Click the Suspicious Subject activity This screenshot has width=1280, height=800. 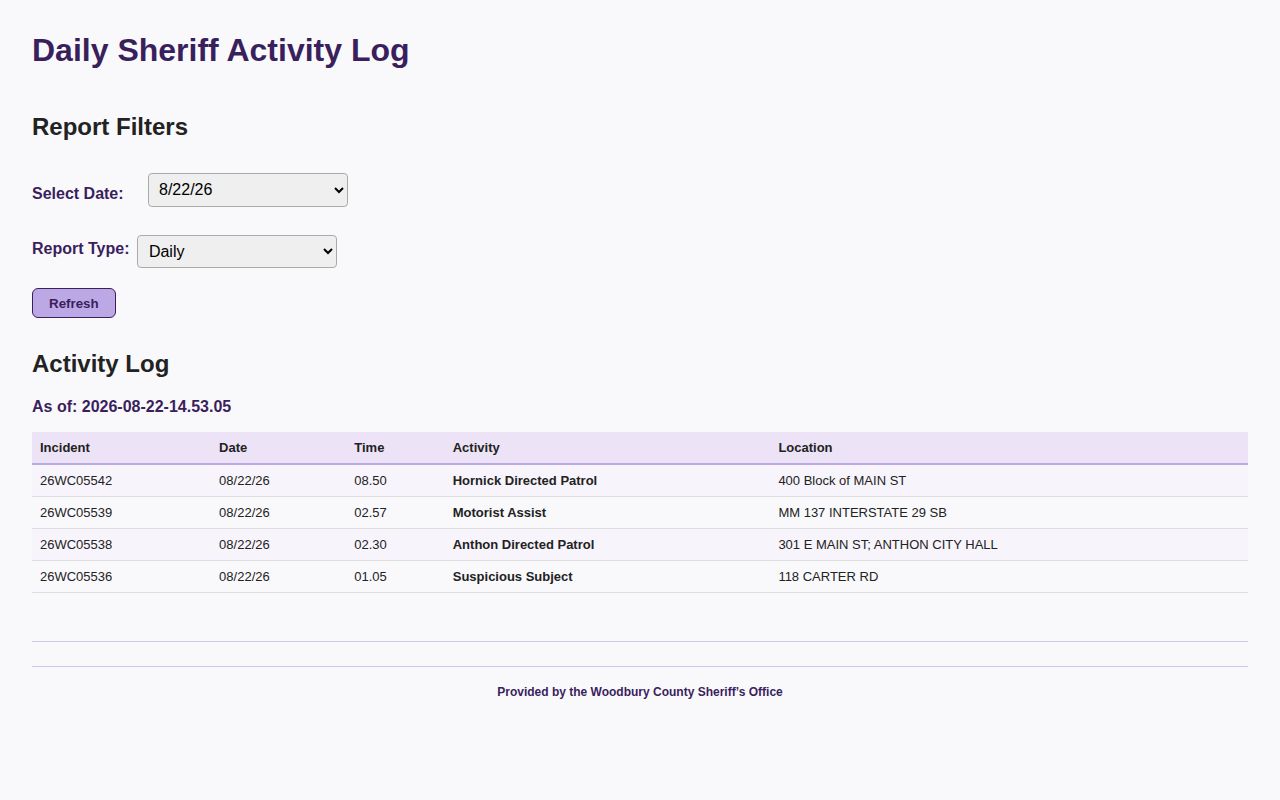pyautogui.click(x=512, y=577)
